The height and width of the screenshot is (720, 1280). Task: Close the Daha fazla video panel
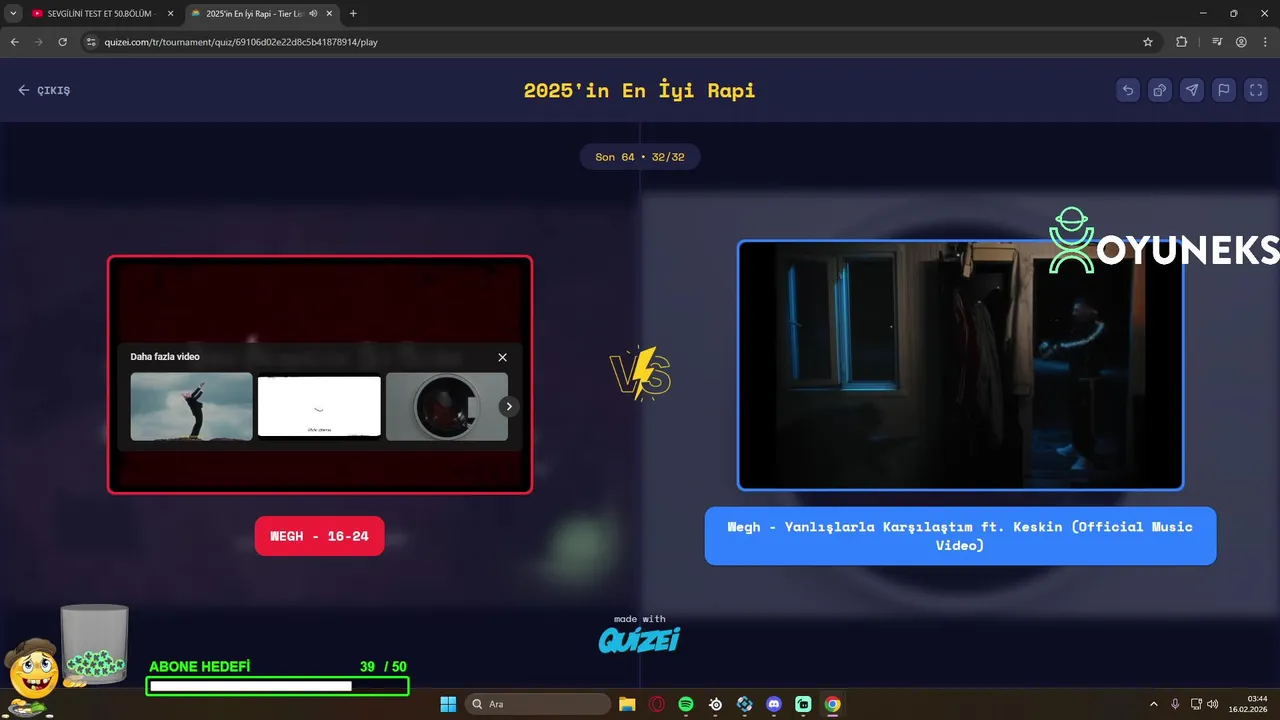(x=502, y=357)
